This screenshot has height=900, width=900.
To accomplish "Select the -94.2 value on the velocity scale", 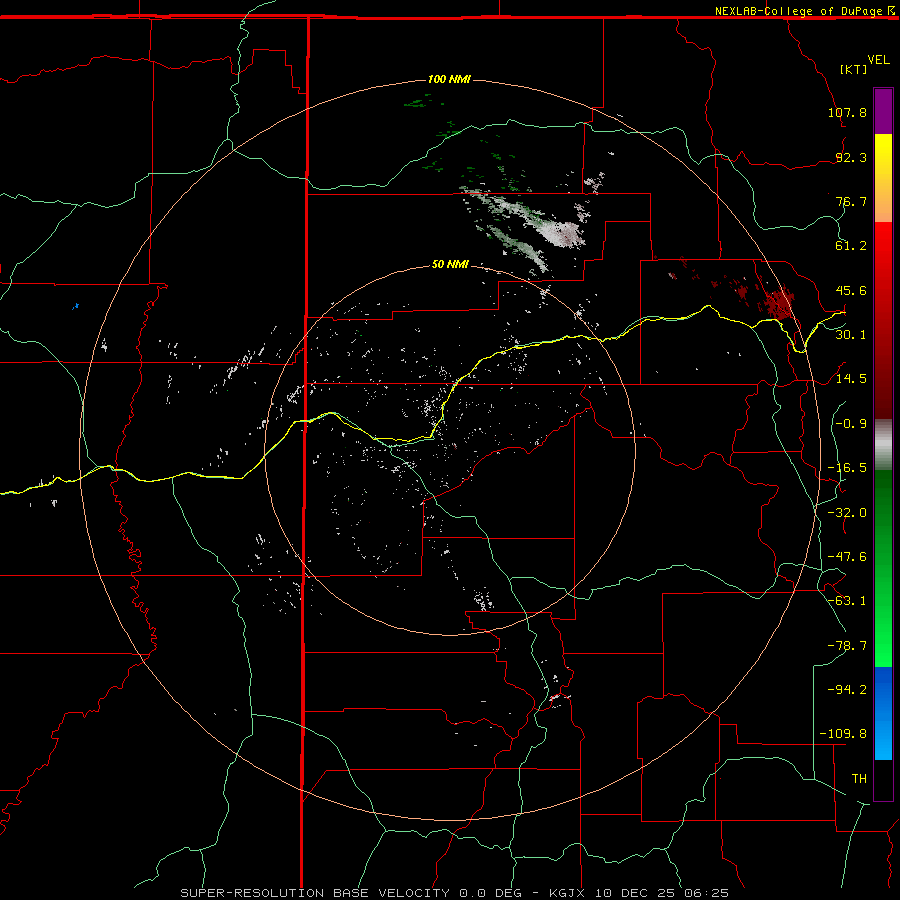I will pyautogui.click(x=847, y=690).
